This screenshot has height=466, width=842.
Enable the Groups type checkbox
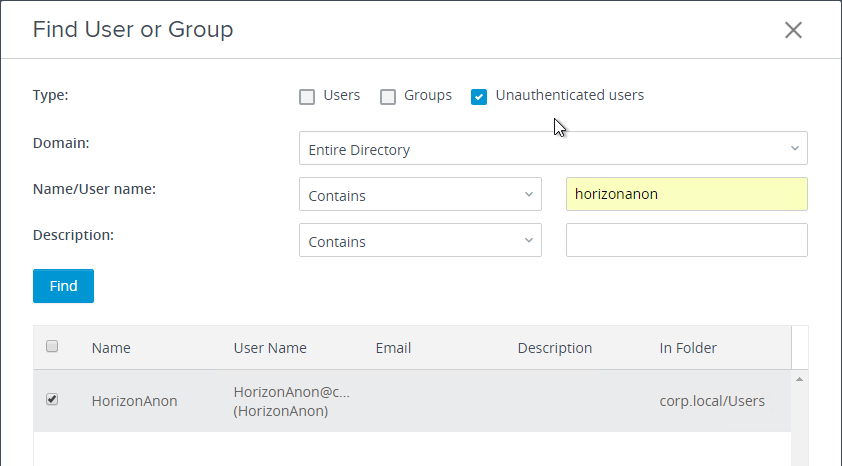click(x=388, y=97)
